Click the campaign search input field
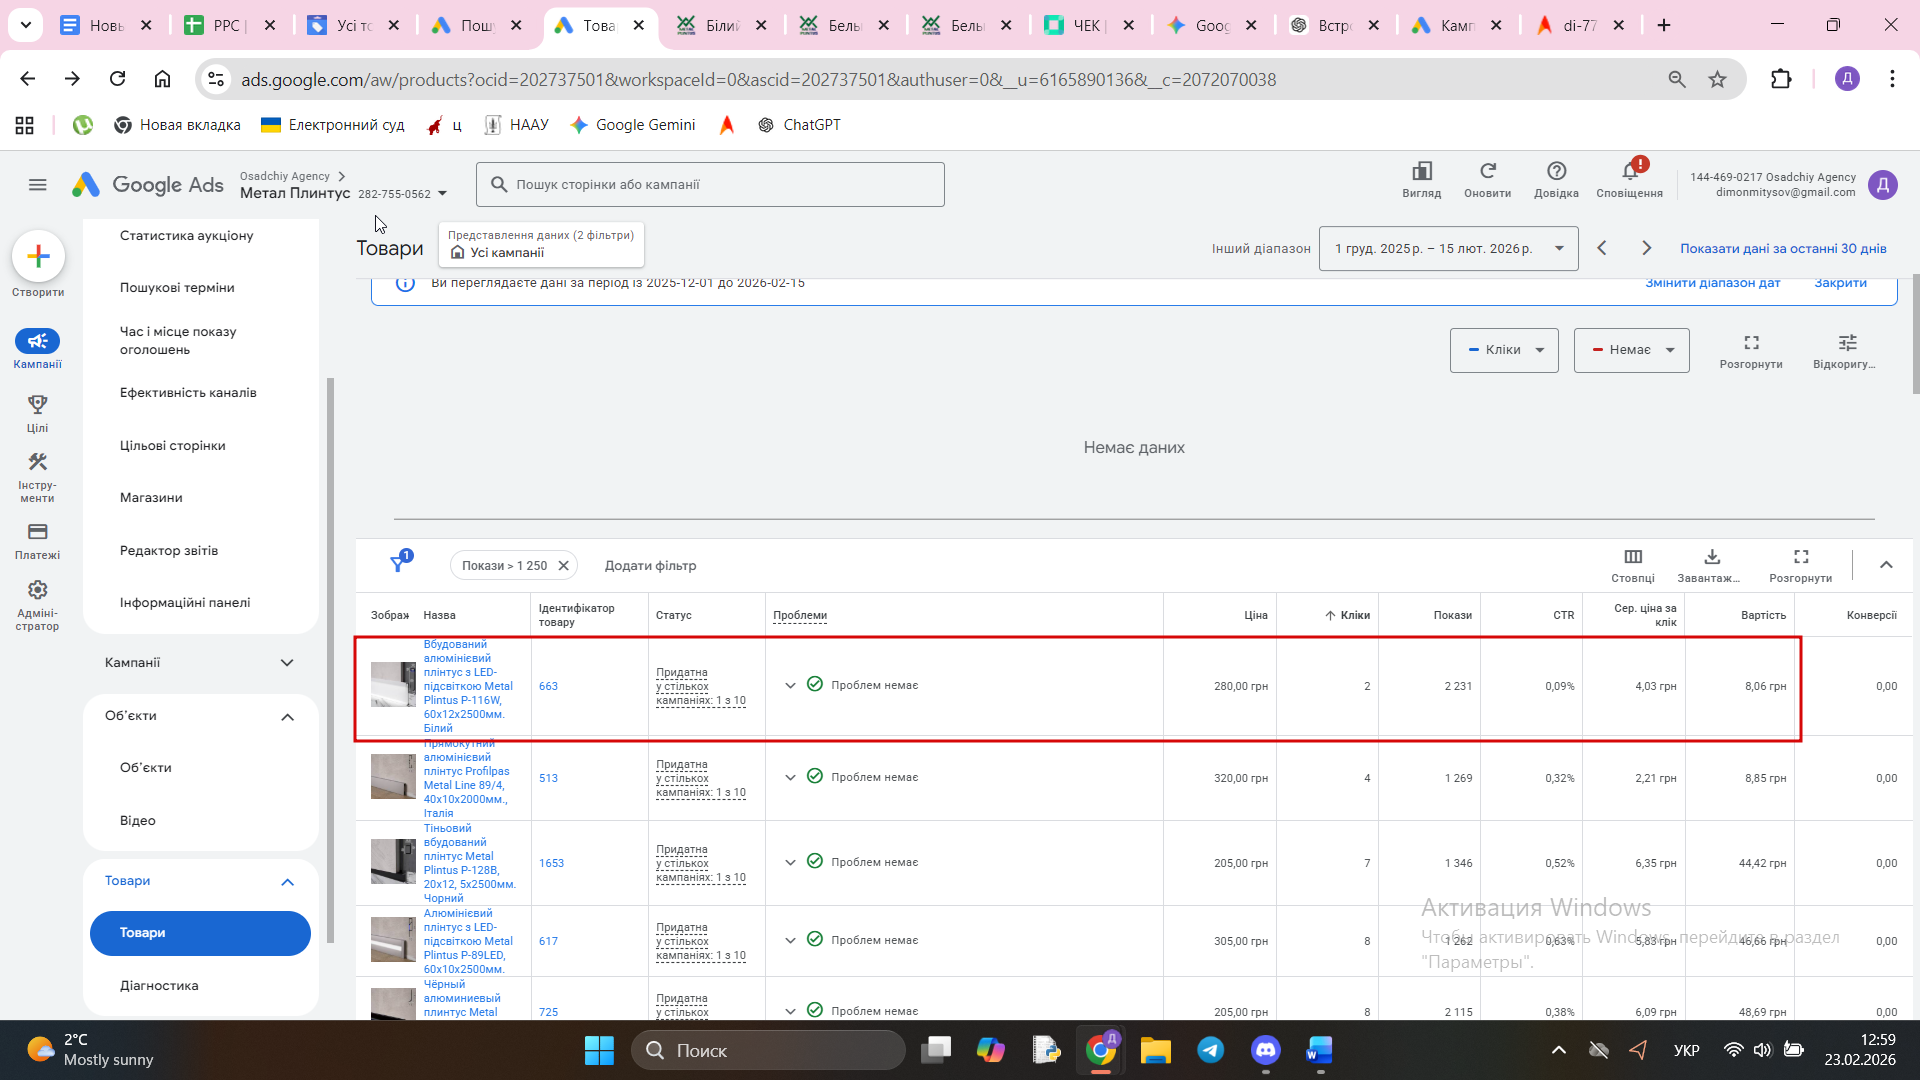 coord(710,185)
